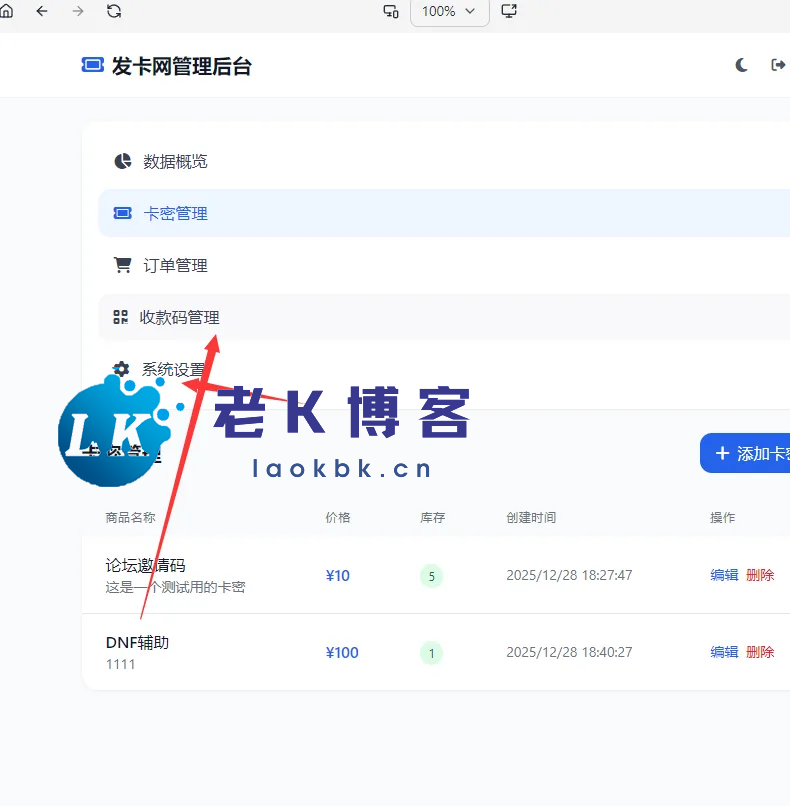
Task: Click the browser reload icon
Action: [x=114, y=11]
